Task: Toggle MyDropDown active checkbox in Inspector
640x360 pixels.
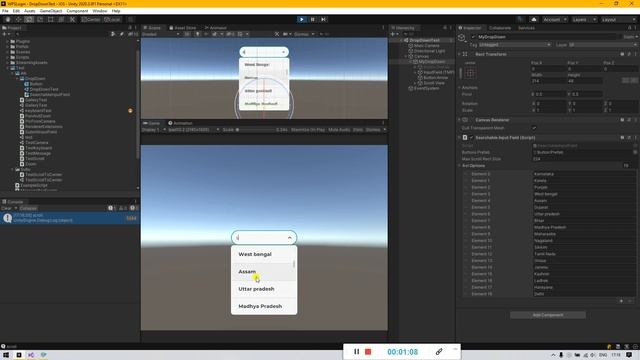Action: click(473, 37)
